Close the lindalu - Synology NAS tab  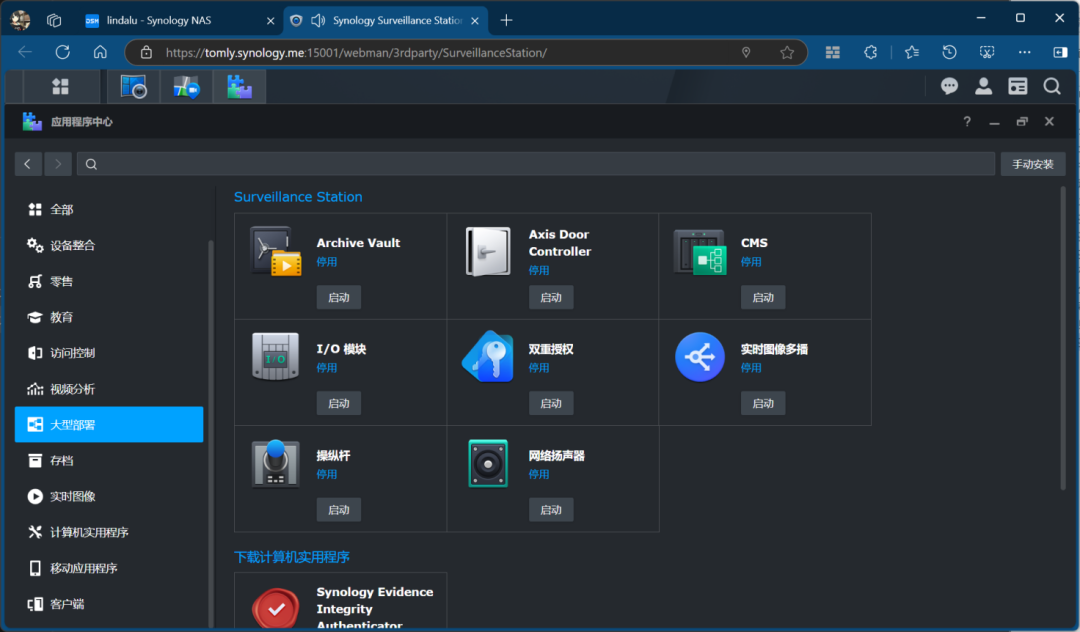(x=271, y=21)
